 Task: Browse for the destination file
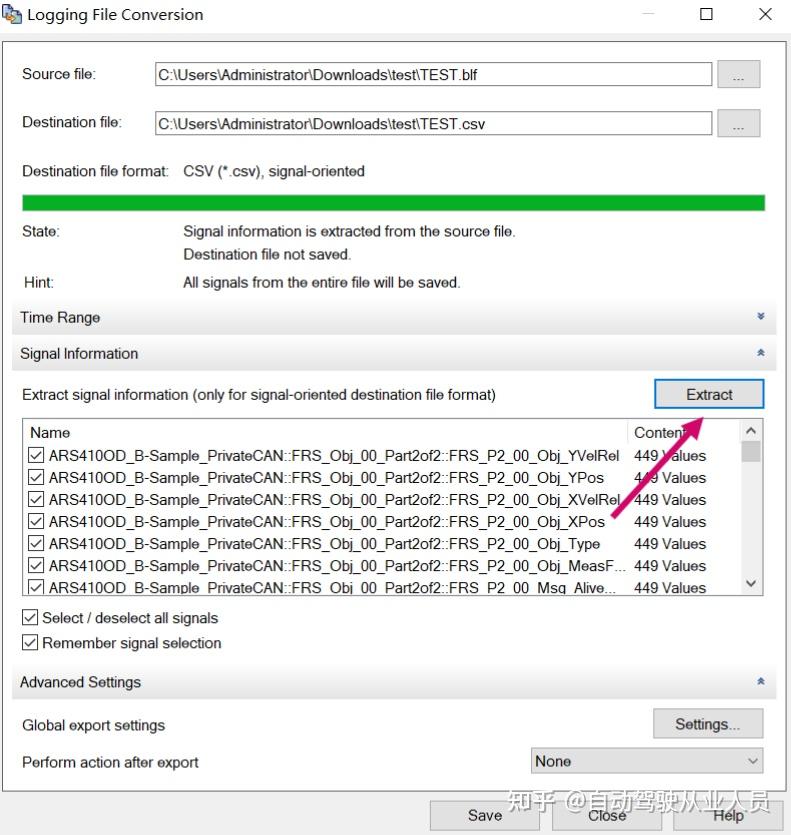[738, 123]
